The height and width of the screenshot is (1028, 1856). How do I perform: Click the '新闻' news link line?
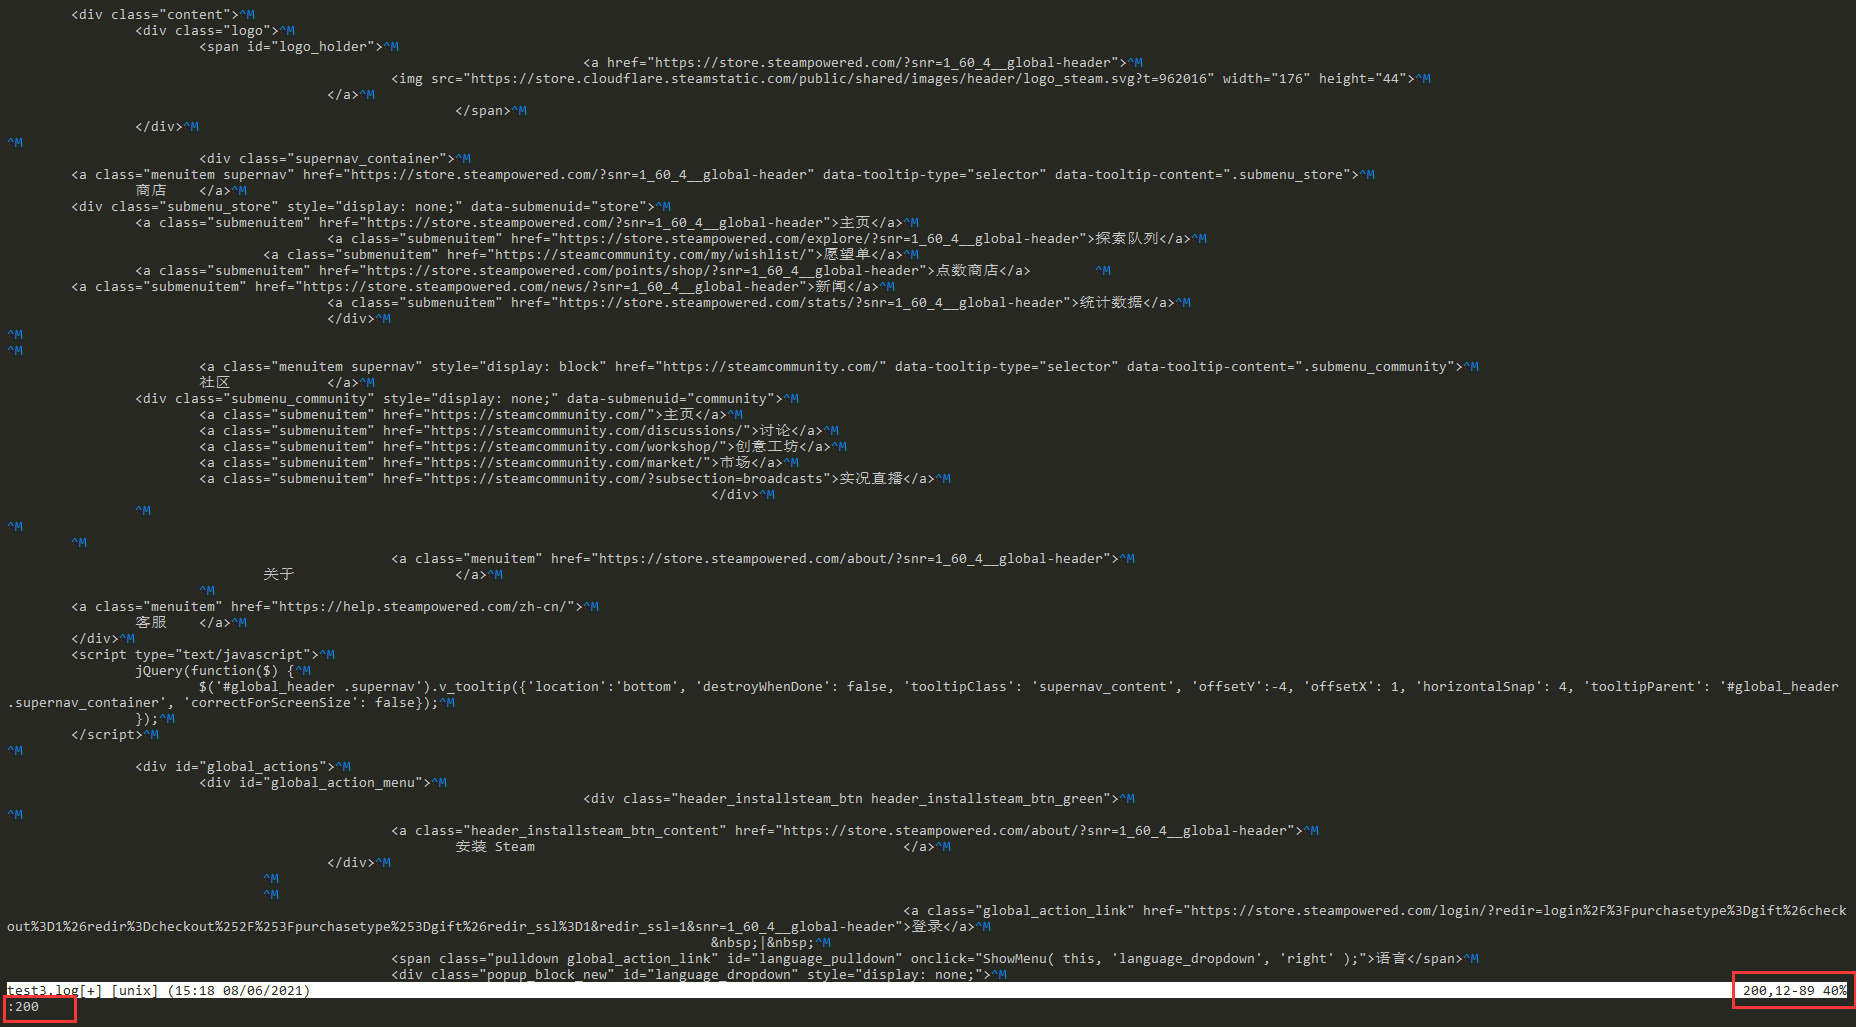click(483, 286)
